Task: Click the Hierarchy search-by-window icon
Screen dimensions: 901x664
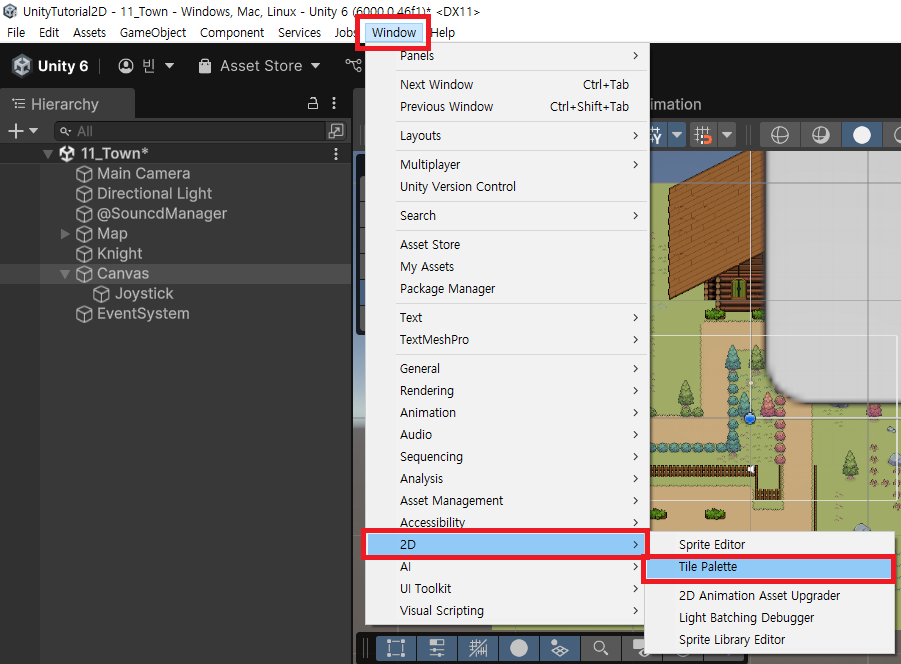Action: tap(336, 131)
